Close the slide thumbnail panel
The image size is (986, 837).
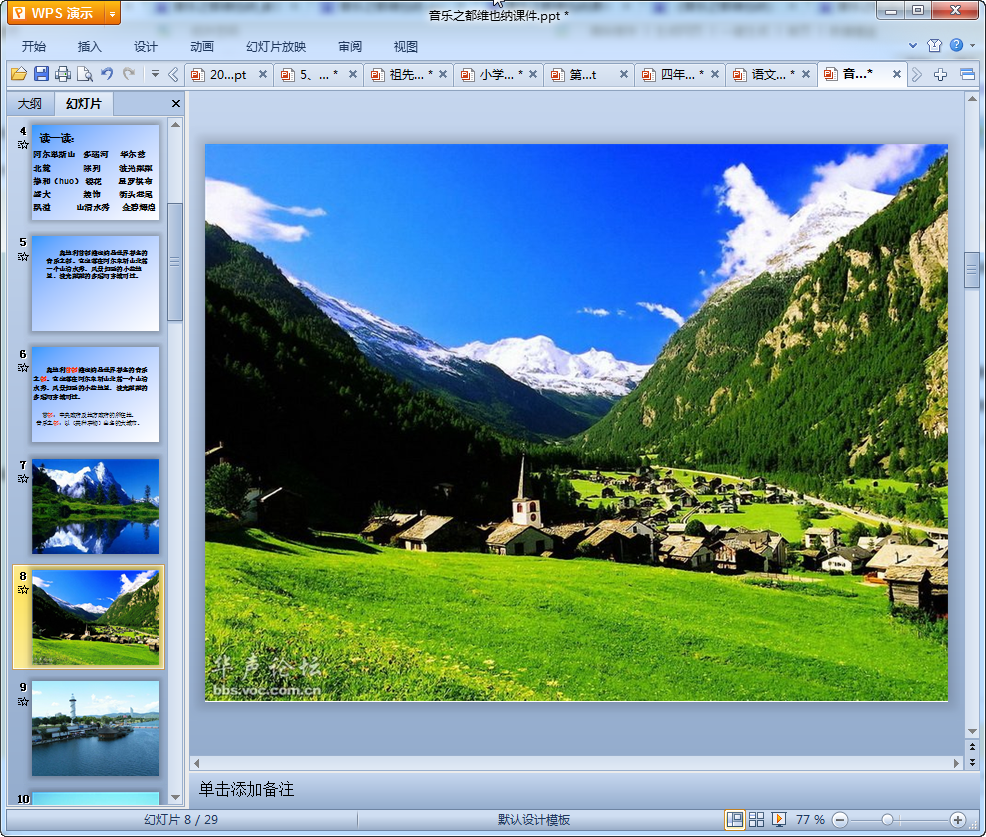tap(176, 104)
